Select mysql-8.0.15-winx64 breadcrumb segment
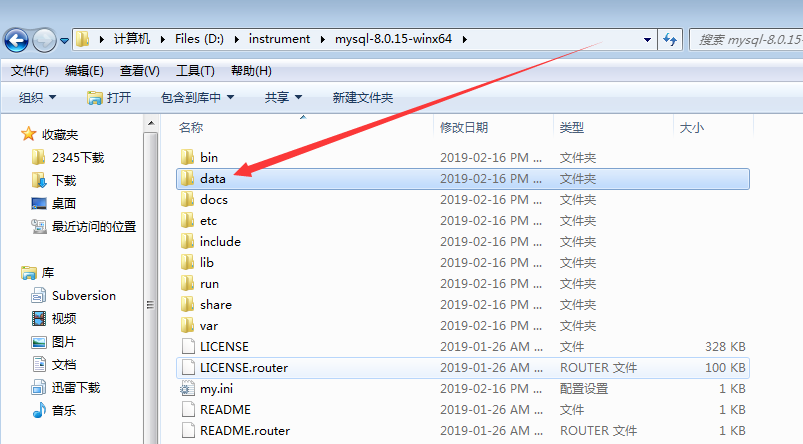The width and height of the screenshot is (803, 444). click(393, 39)
